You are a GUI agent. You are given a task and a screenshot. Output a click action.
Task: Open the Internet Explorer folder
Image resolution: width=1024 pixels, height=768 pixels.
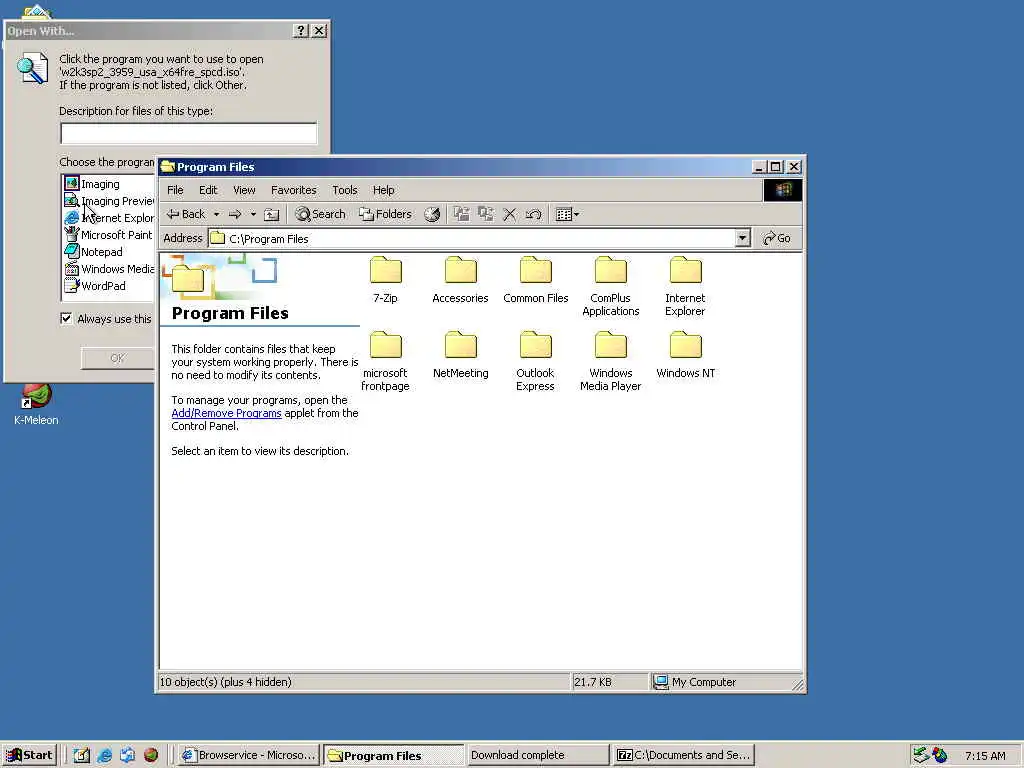pyautogui.click(x=685, y=287)
